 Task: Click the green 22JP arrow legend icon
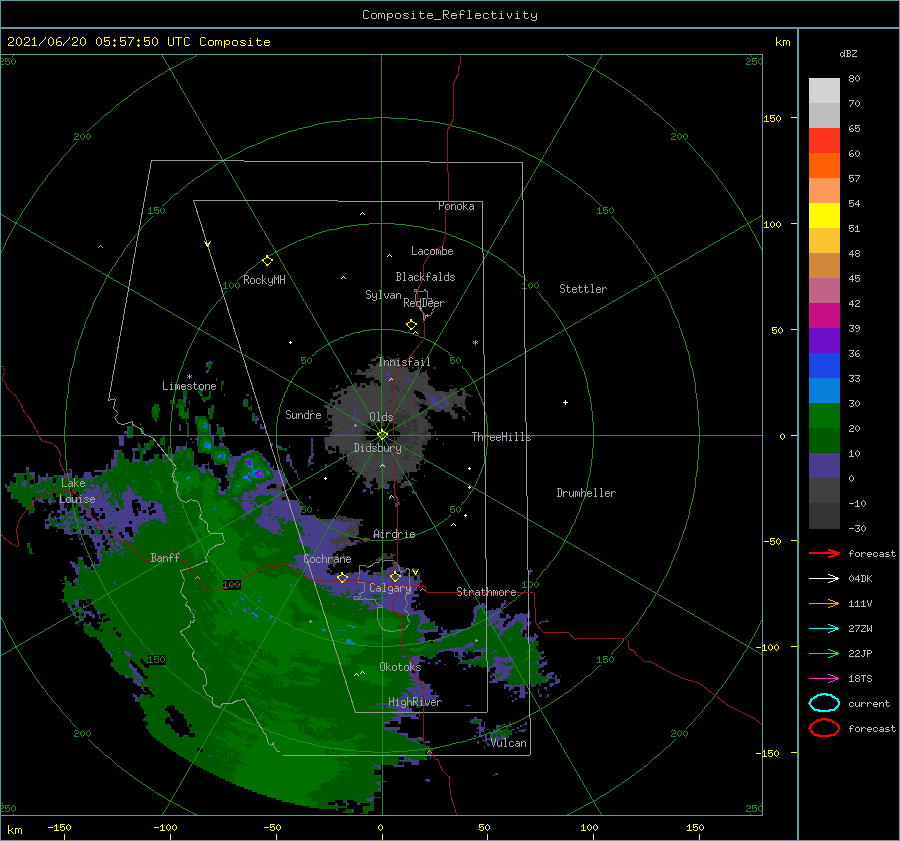click(x=824, y=653)
